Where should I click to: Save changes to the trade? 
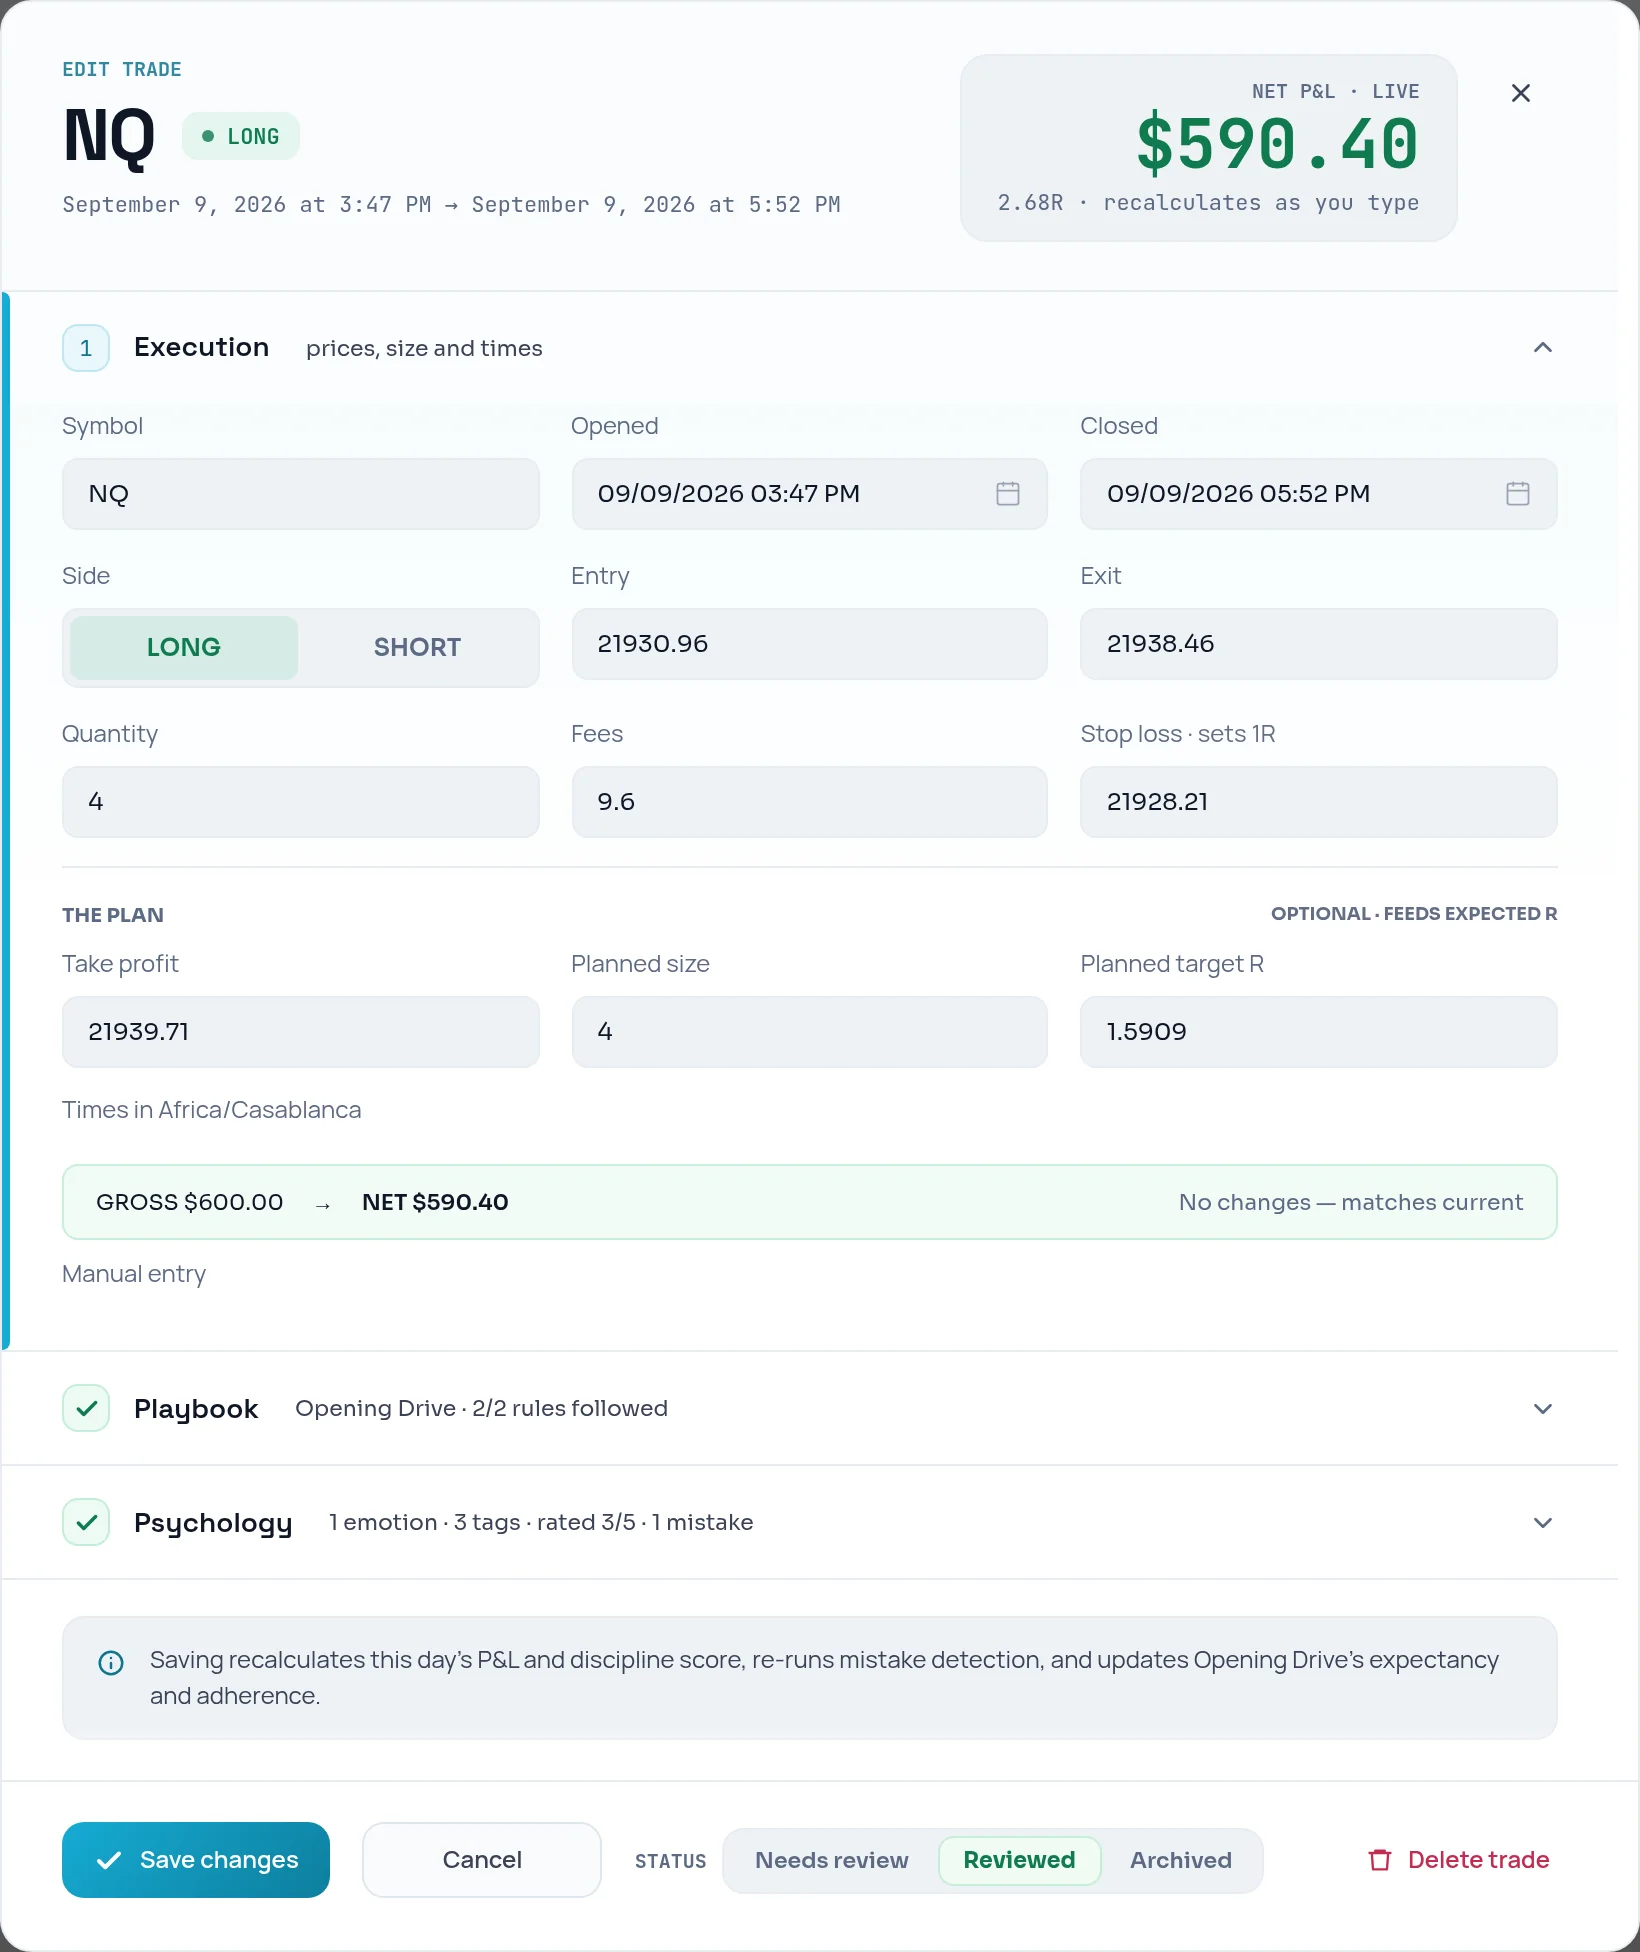(196, 1860)
